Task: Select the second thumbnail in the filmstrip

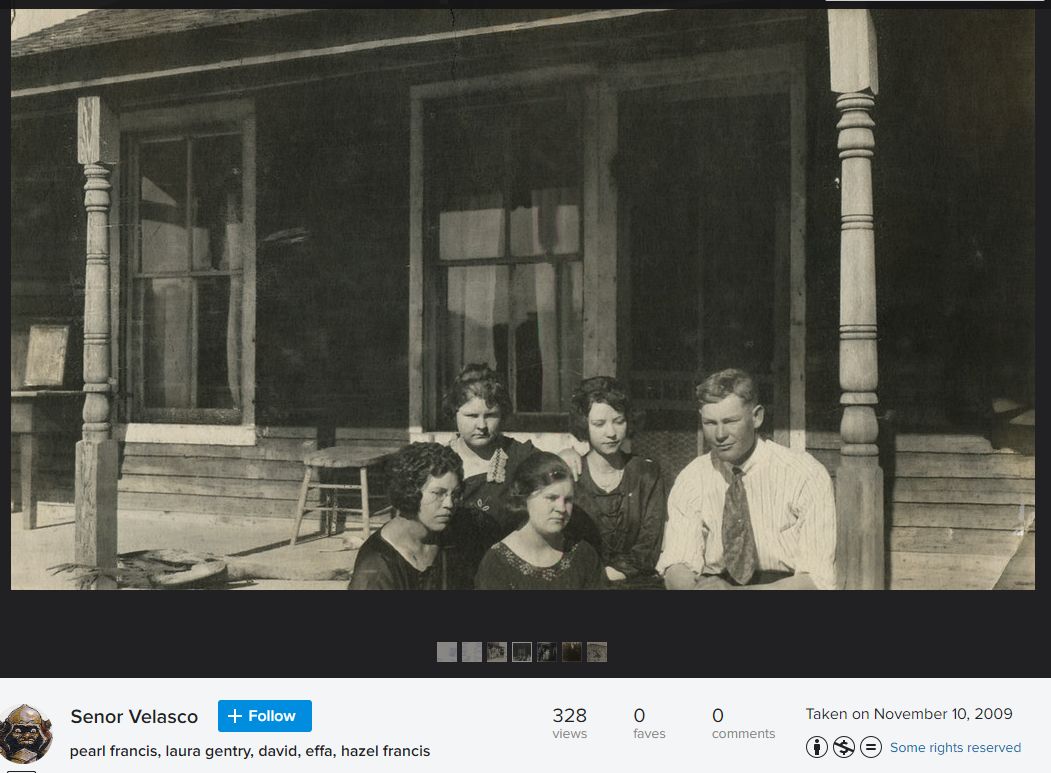Action: (x=472, y=652)
